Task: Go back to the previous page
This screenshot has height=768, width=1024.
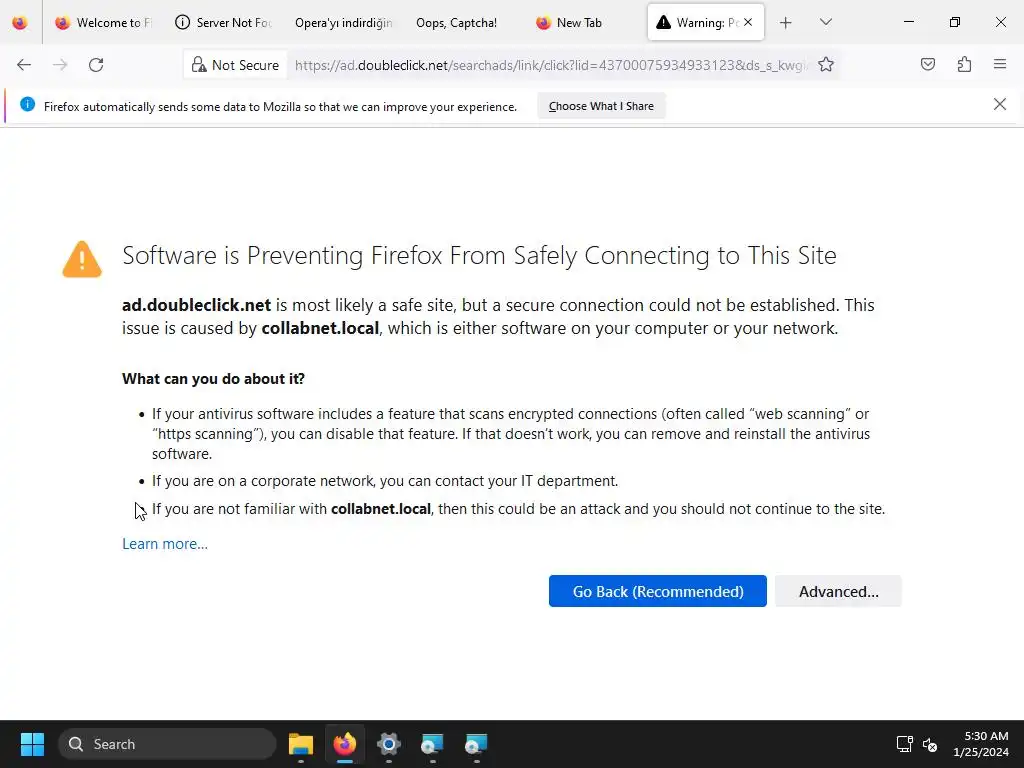Action: [x=24, y=65]
